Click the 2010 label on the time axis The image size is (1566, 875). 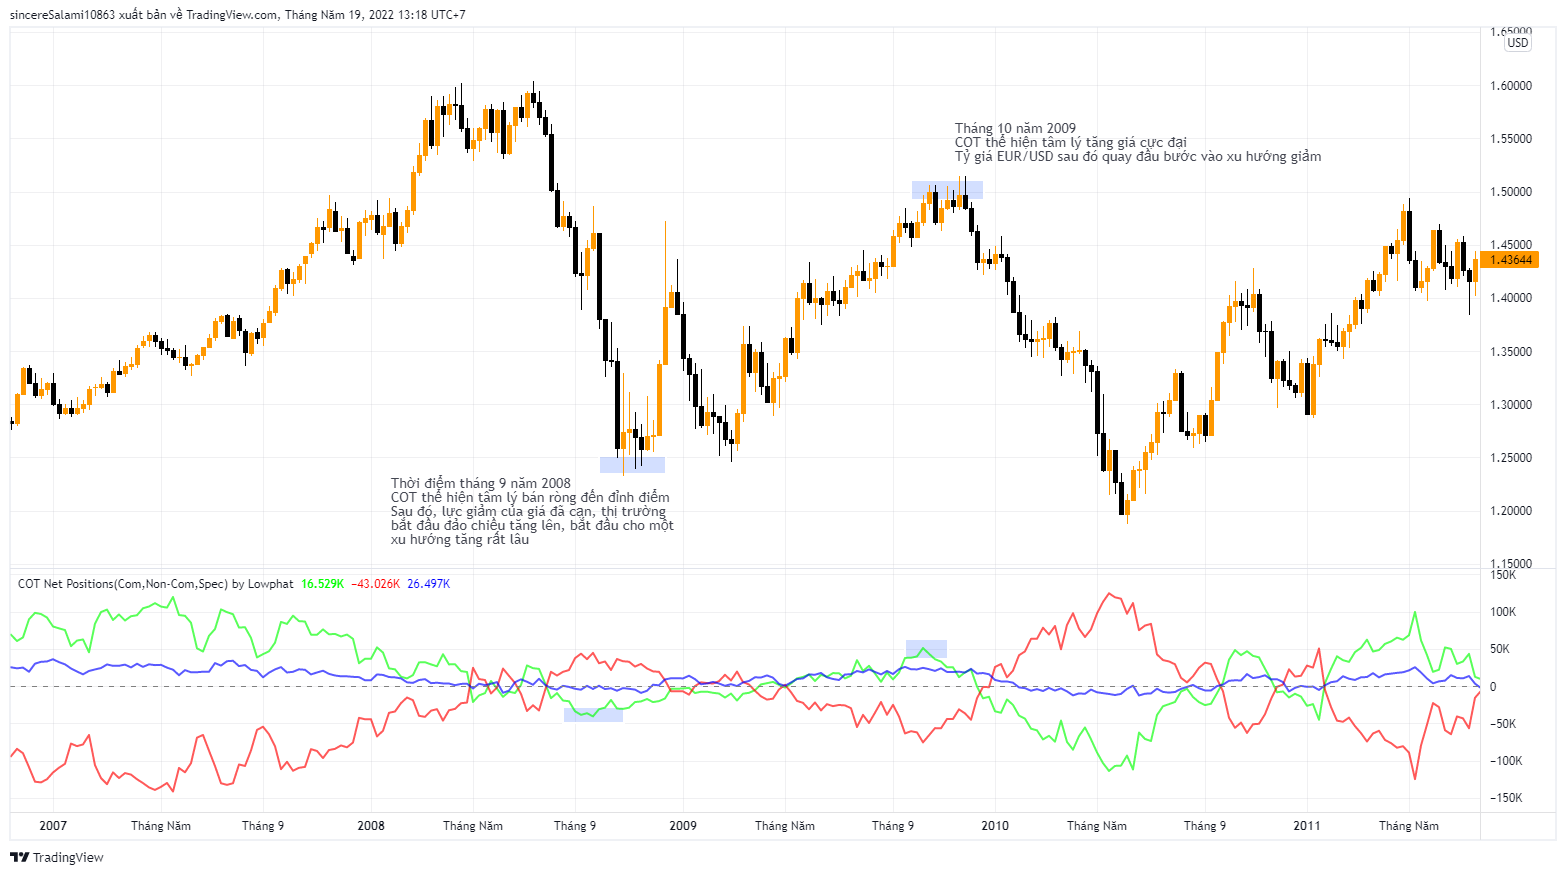995,826
